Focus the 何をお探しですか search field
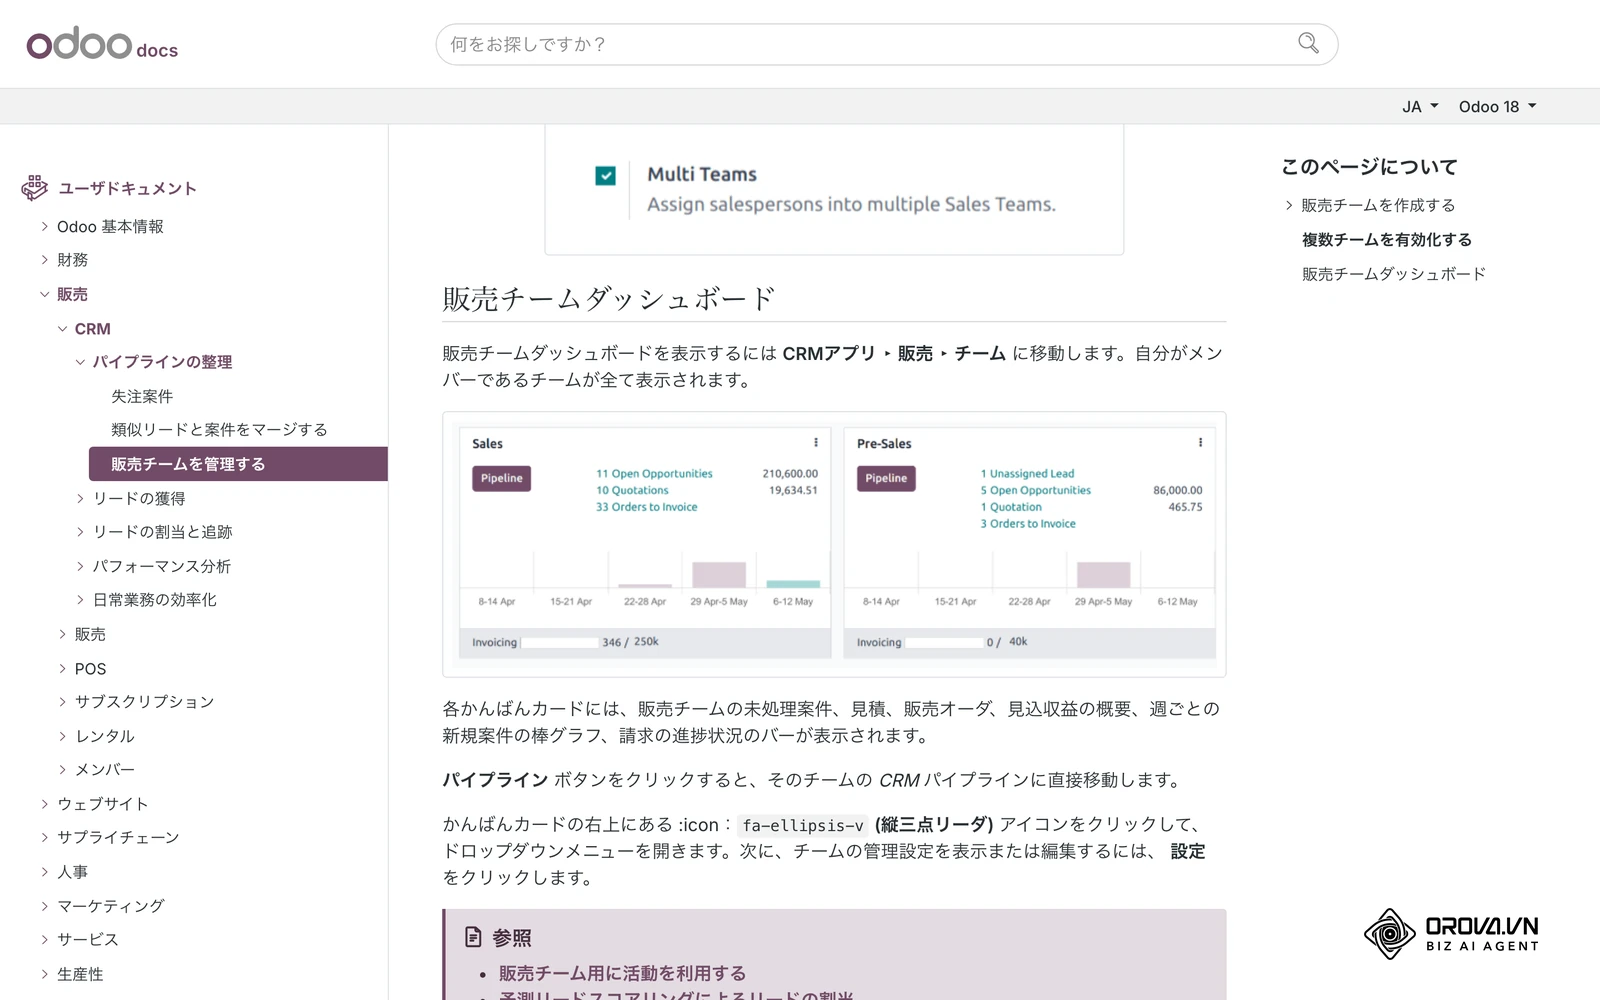 886,44
